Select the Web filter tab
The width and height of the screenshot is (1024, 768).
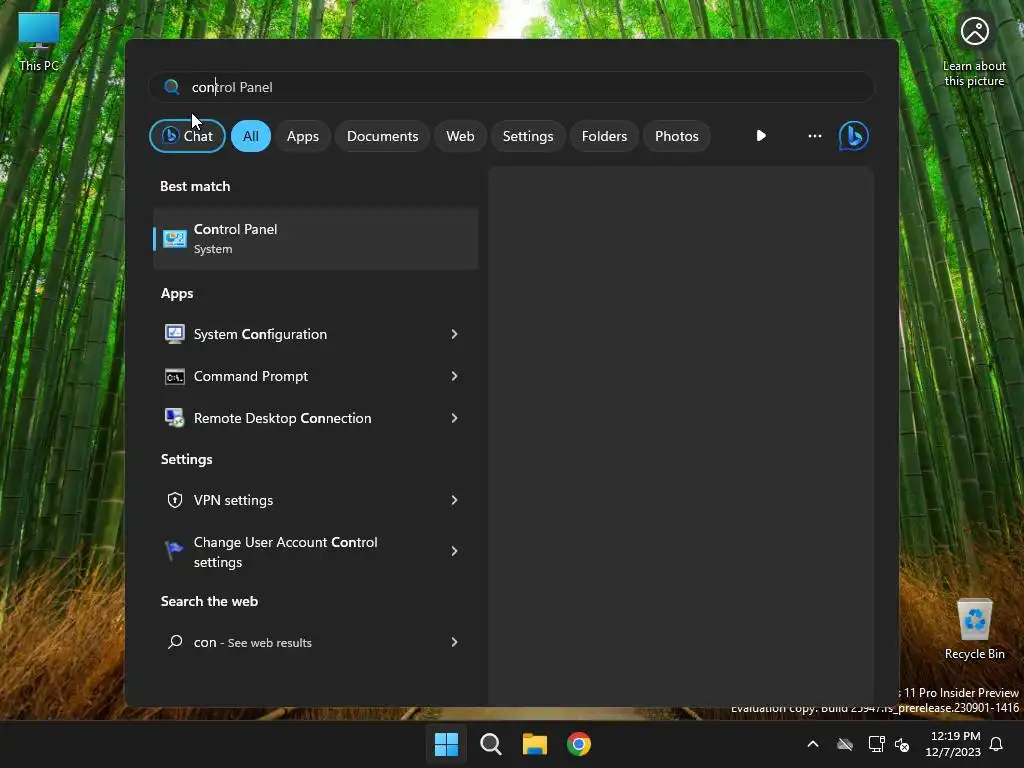click(x=460, y=136)
